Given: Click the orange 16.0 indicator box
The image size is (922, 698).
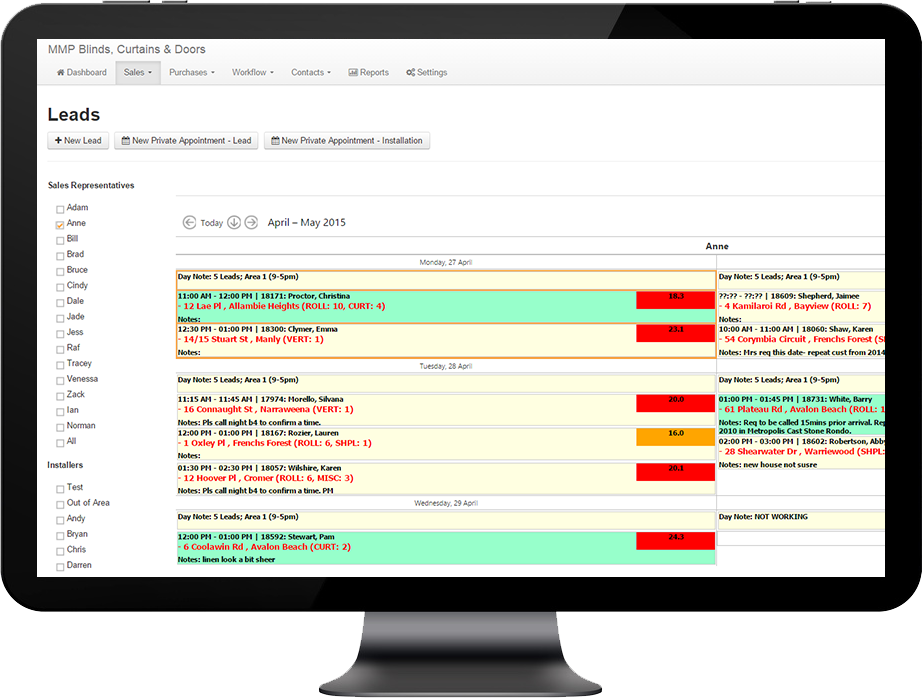Looking at the screenshot, I should point(675,434).
